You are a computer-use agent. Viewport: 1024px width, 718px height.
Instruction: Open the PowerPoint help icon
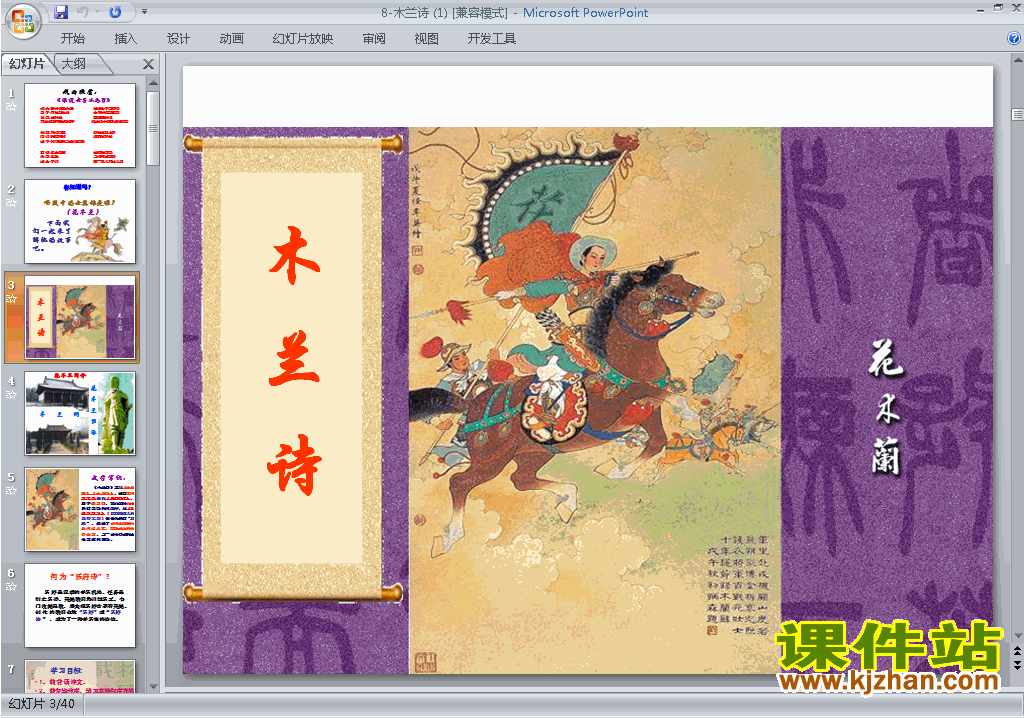coord(1014,39)
